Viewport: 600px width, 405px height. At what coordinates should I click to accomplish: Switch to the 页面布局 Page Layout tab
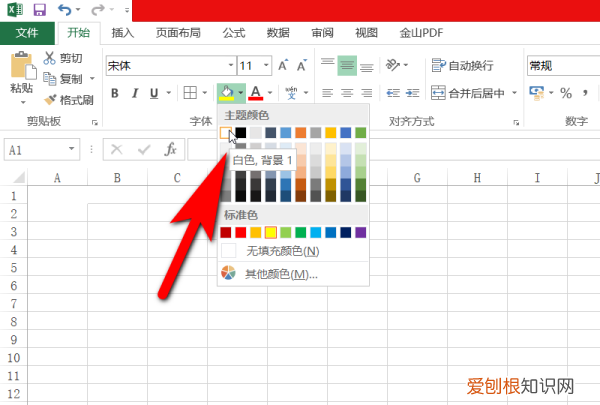[x=178, y=33]
